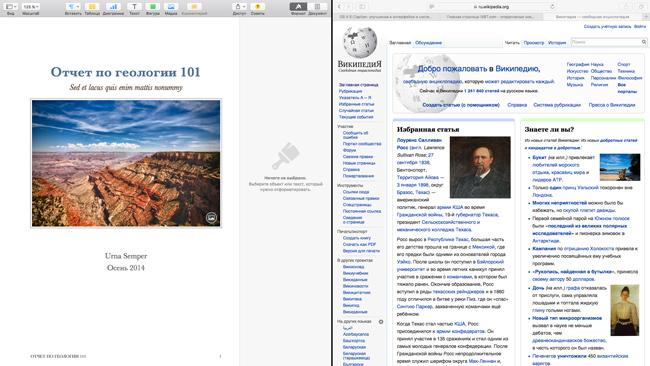Click the reload icon in Safari address bar

tap(552, 7)
